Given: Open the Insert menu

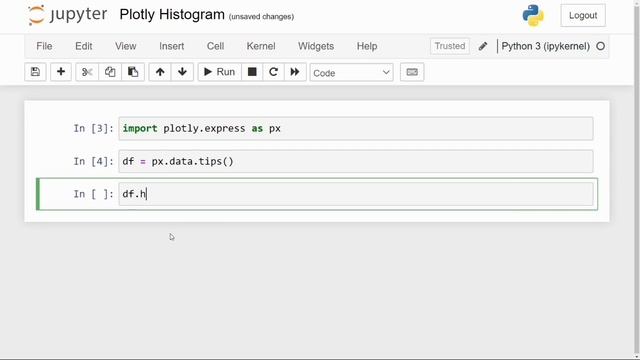Looking at the screenshot, I should 171,46.
